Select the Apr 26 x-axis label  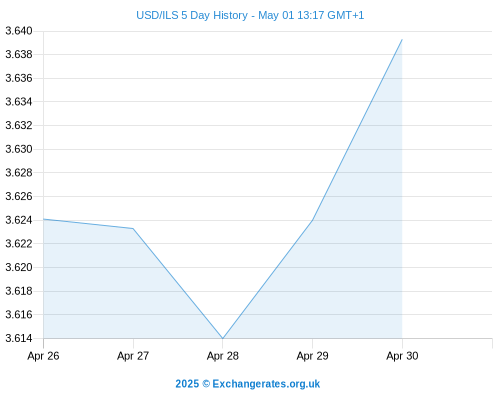pyautogui.click(x=43, y=356)
